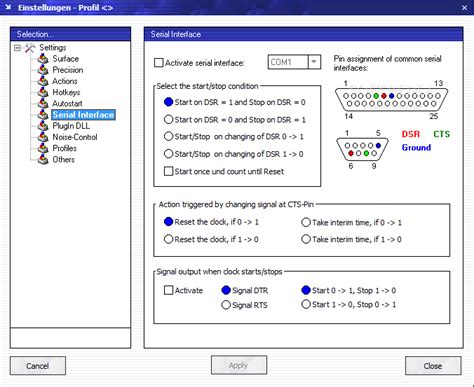Open the COM1 port dropdown arrow
This screenshot has height=387, width=474.
point(314,62)
